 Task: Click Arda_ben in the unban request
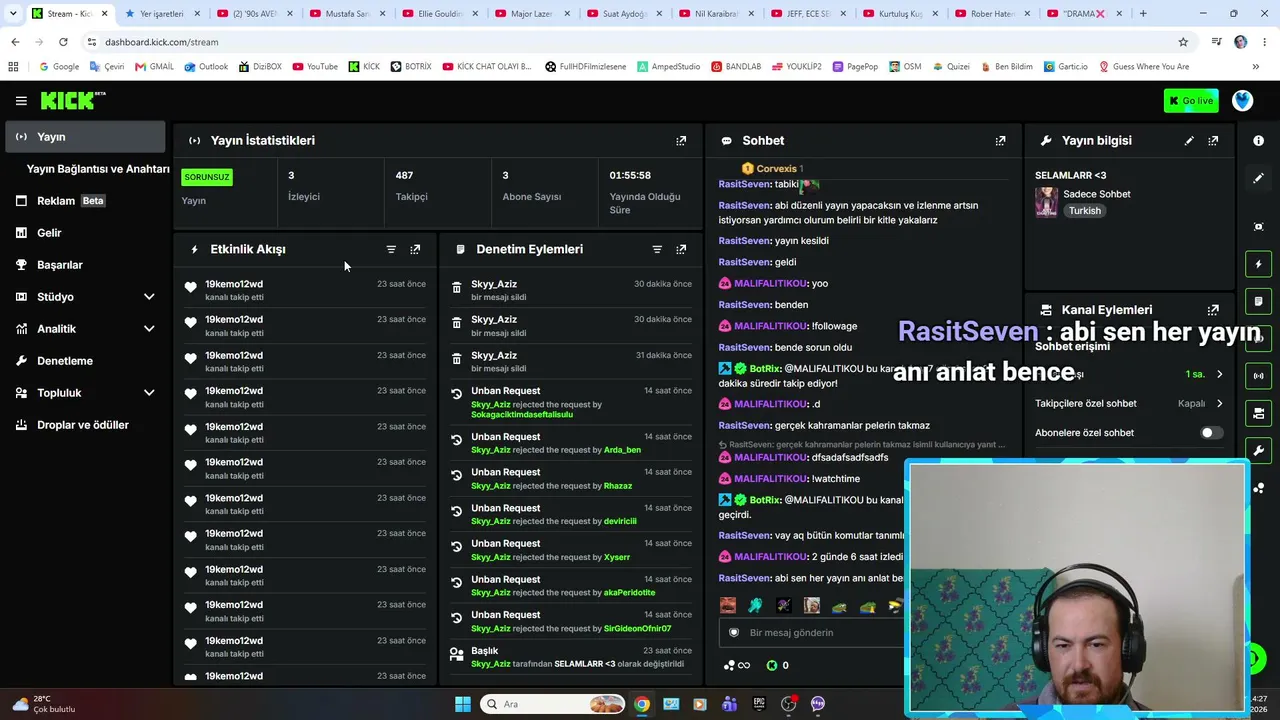pos(622,450)
